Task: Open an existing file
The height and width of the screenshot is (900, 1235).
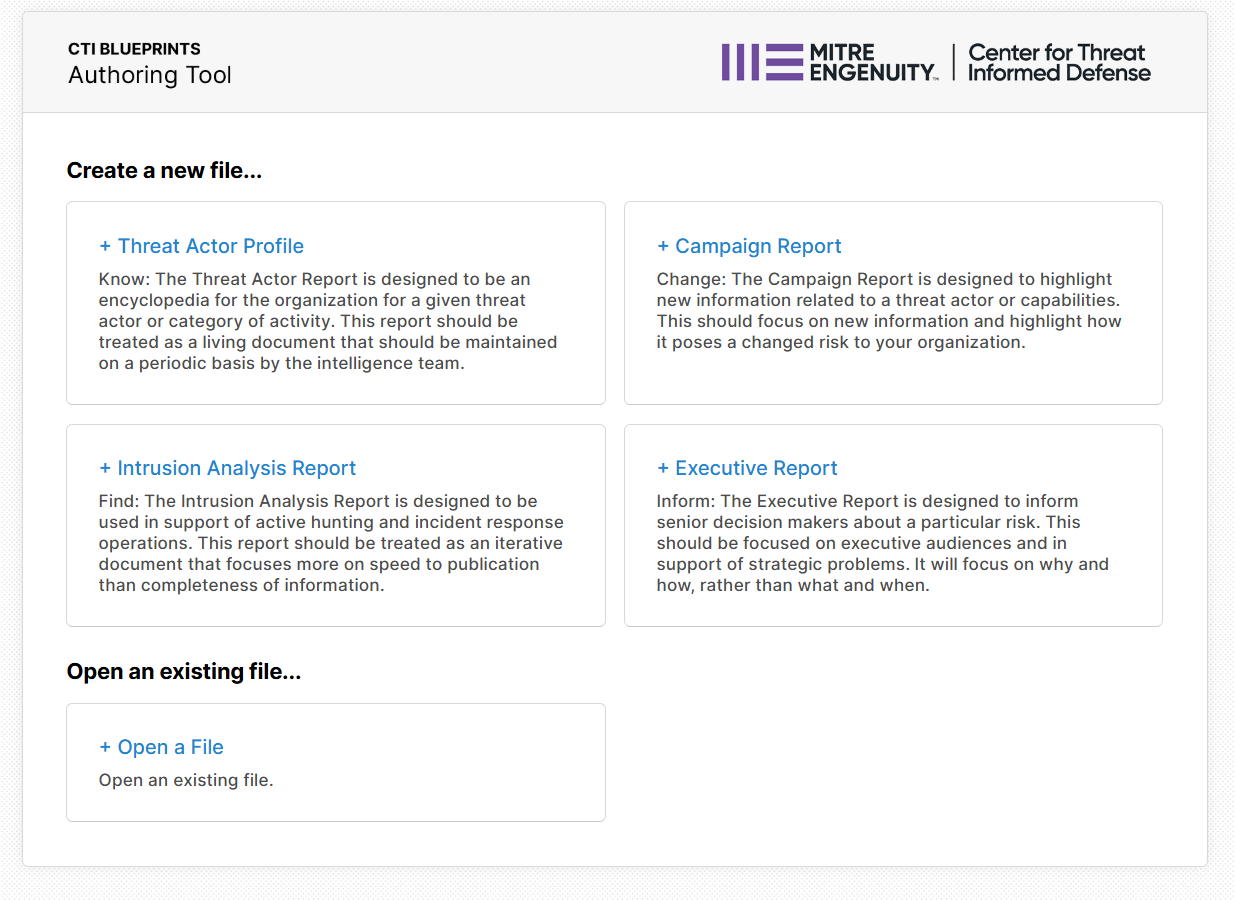Action: click(x=170, y=746)
